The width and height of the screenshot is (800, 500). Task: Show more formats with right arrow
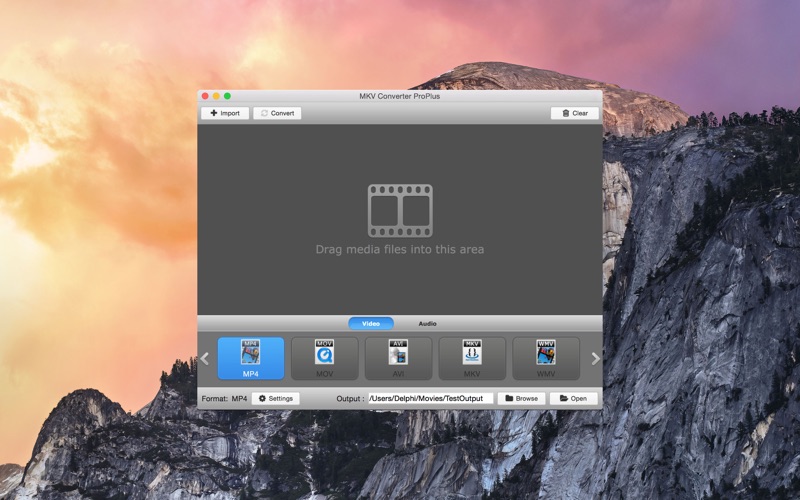pyautogui.click(x=595, y=359)
